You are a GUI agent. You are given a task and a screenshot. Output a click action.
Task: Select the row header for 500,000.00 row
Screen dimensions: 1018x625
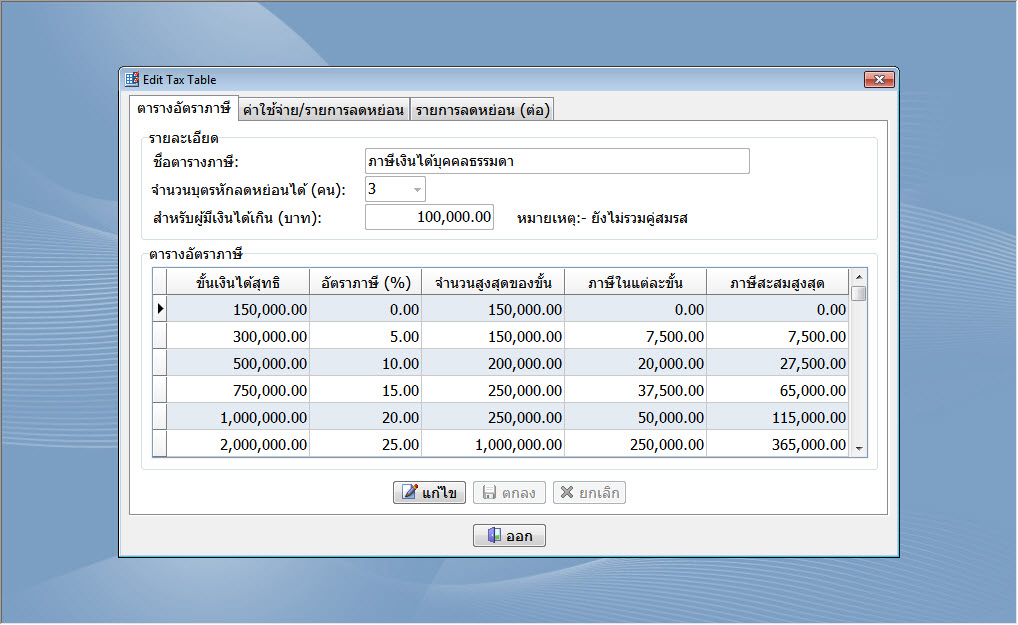click(159, 364)
